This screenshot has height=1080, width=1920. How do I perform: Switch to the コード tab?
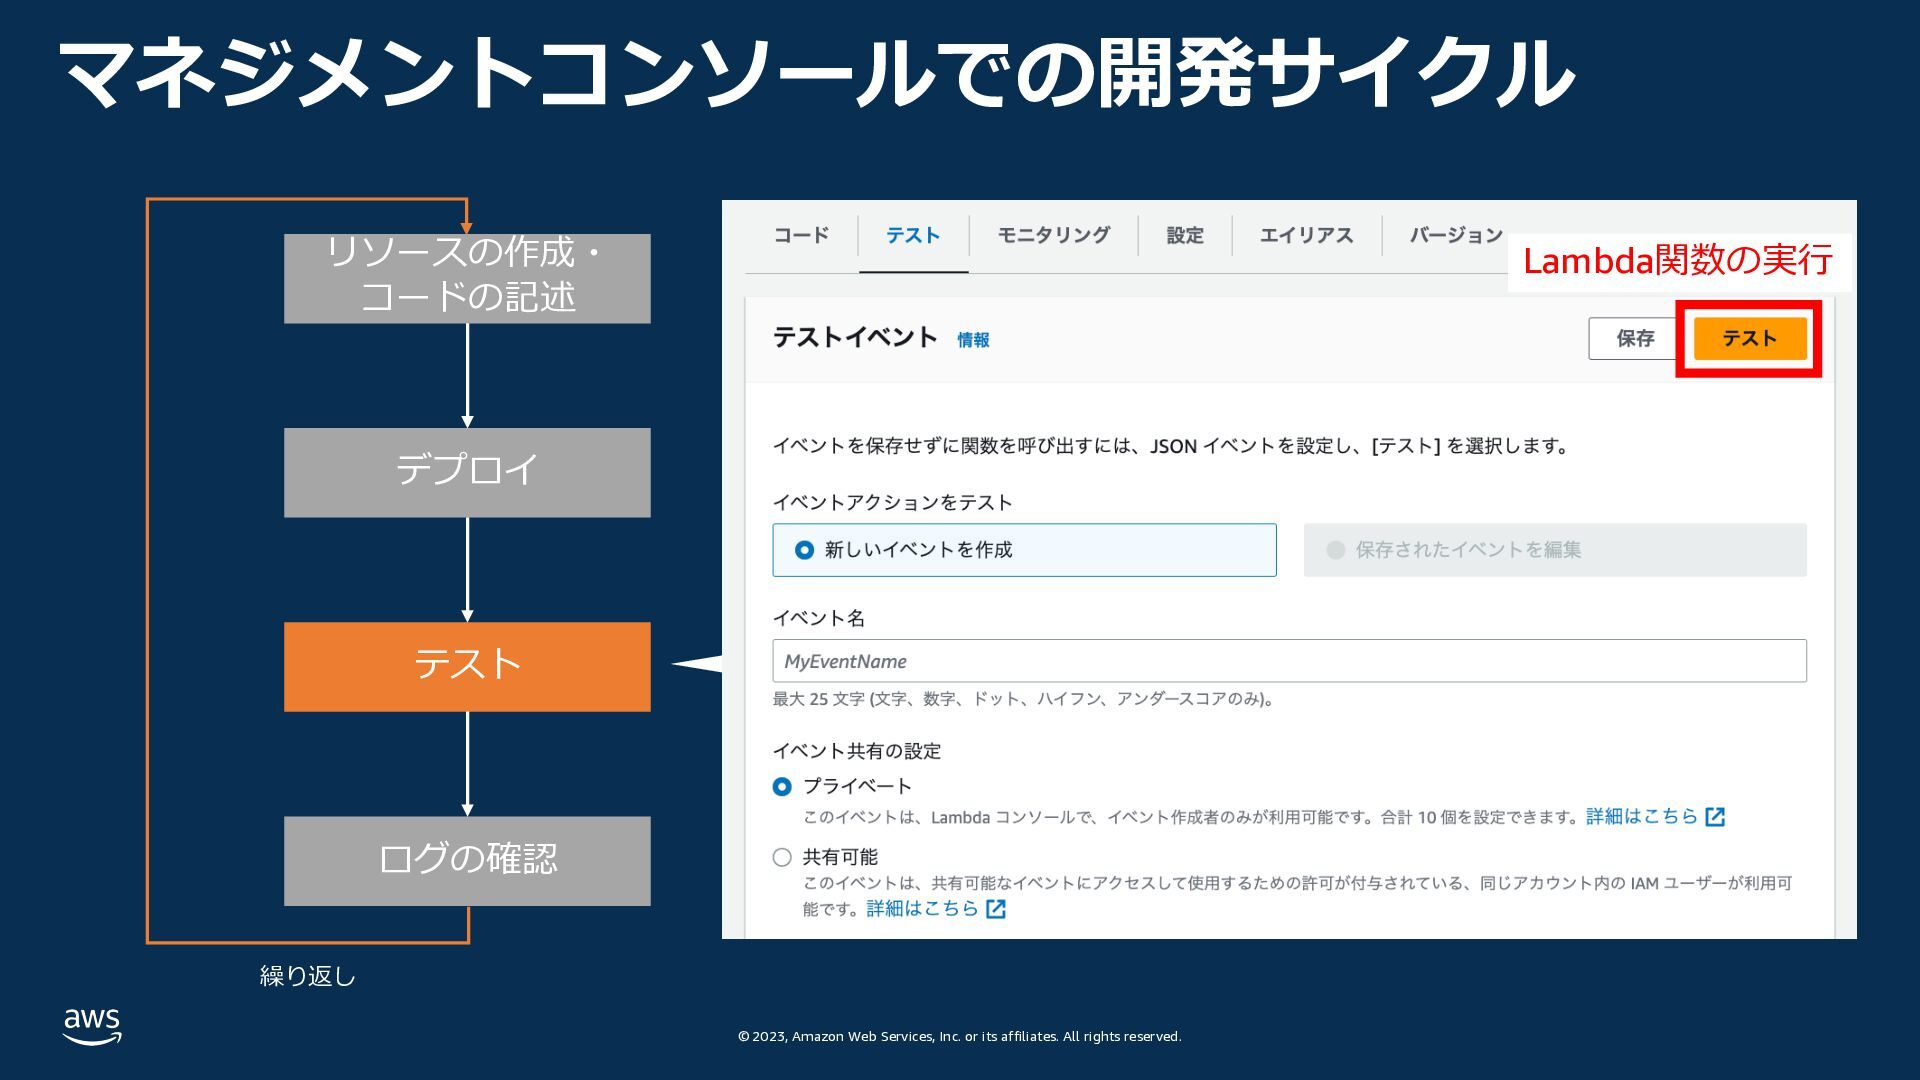coord(801,235)
